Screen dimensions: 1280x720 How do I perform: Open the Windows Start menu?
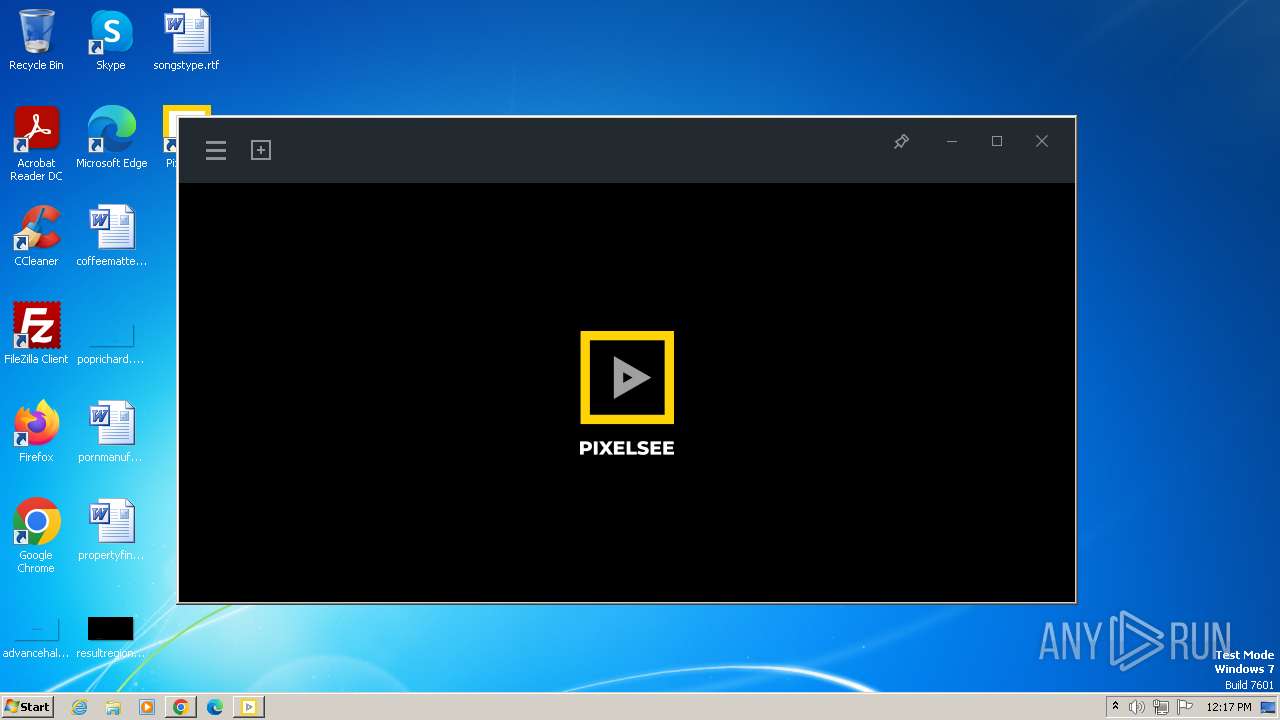(28, 706)
